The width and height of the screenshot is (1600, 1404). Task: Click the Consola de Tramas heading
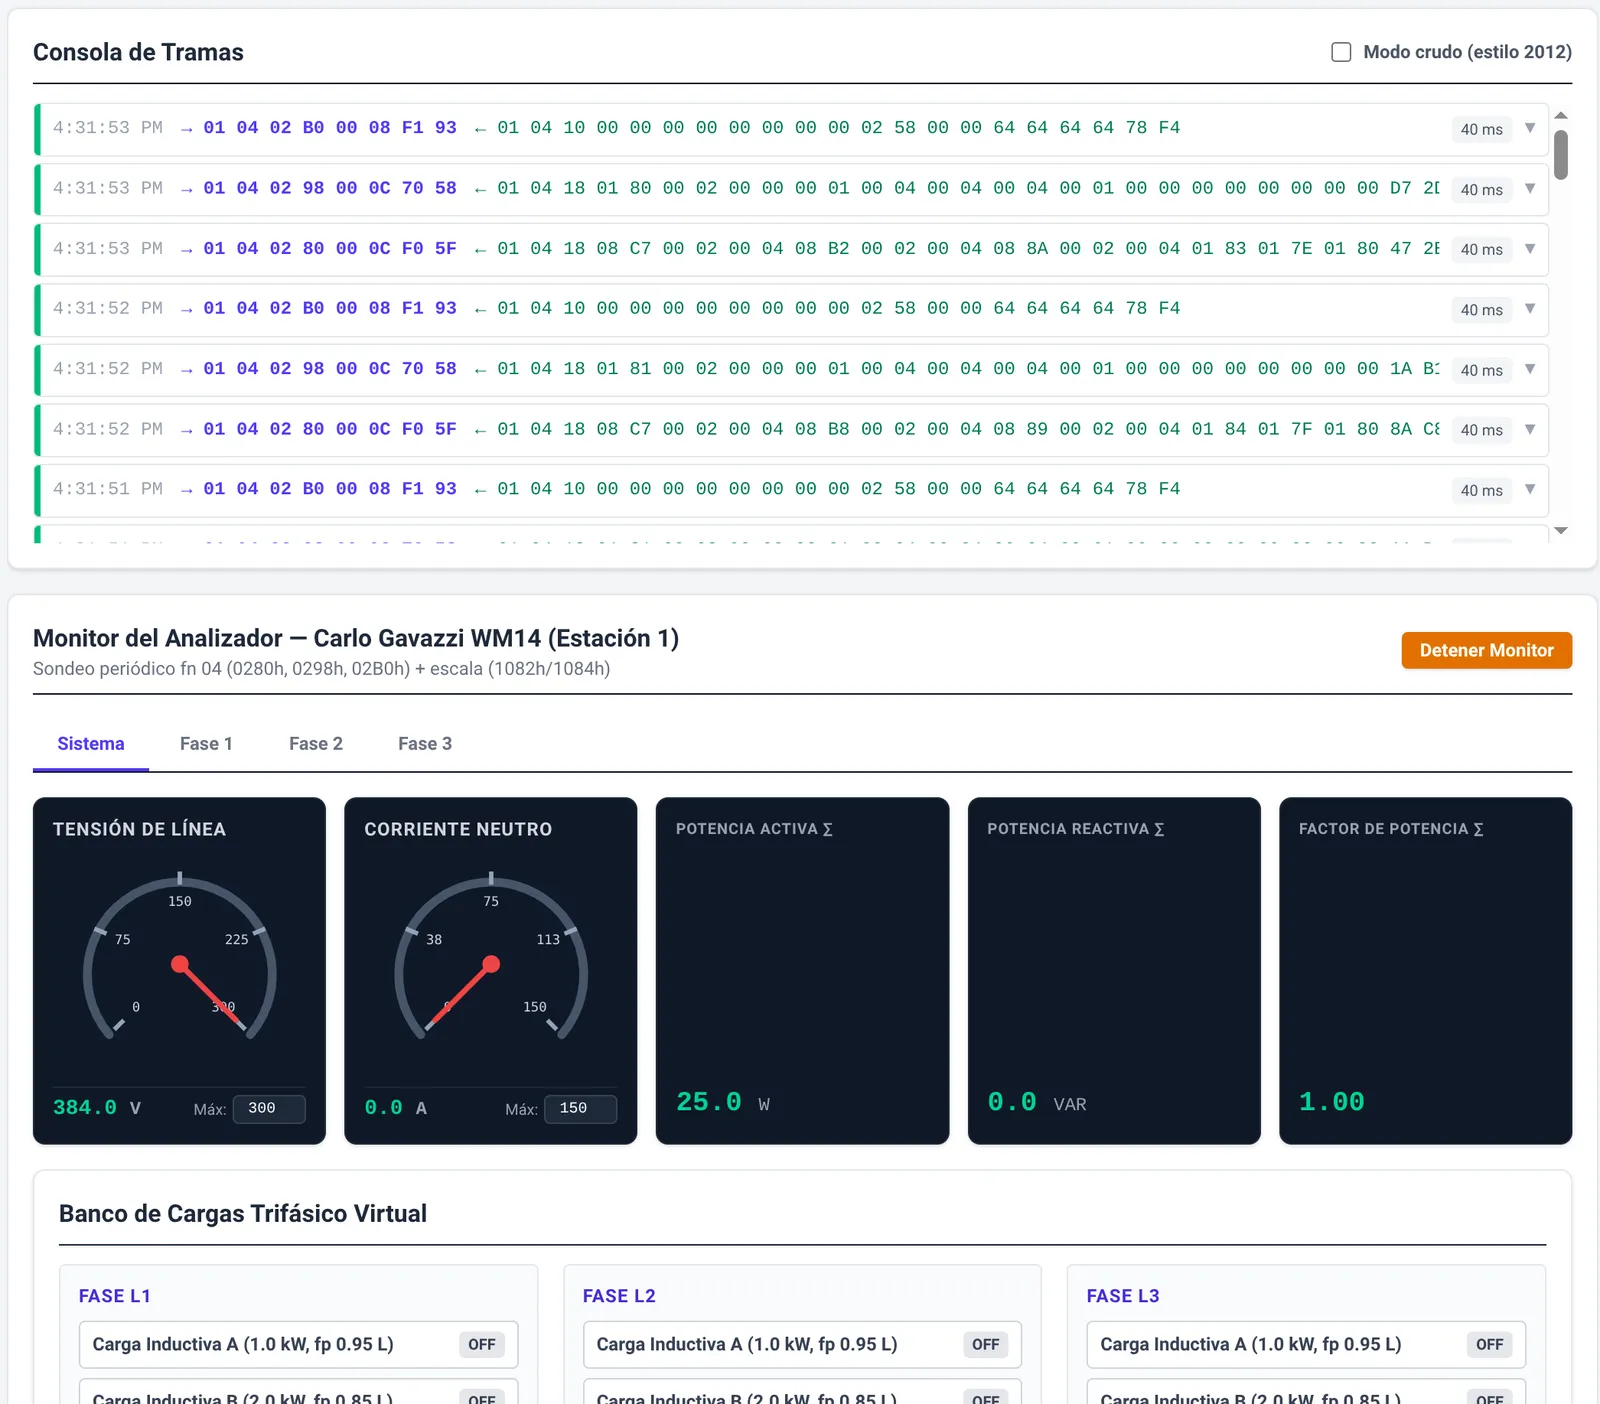138,52
